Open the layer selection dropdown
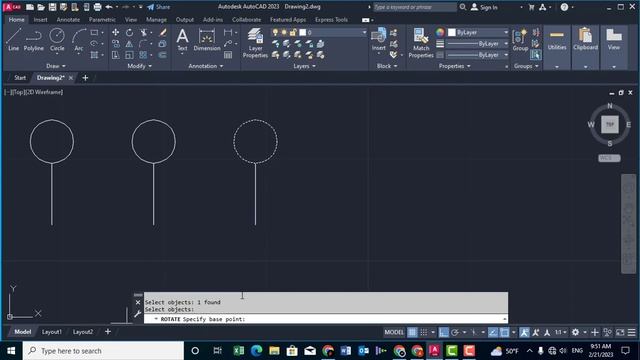The image size is (640, 360). [364, 32]
